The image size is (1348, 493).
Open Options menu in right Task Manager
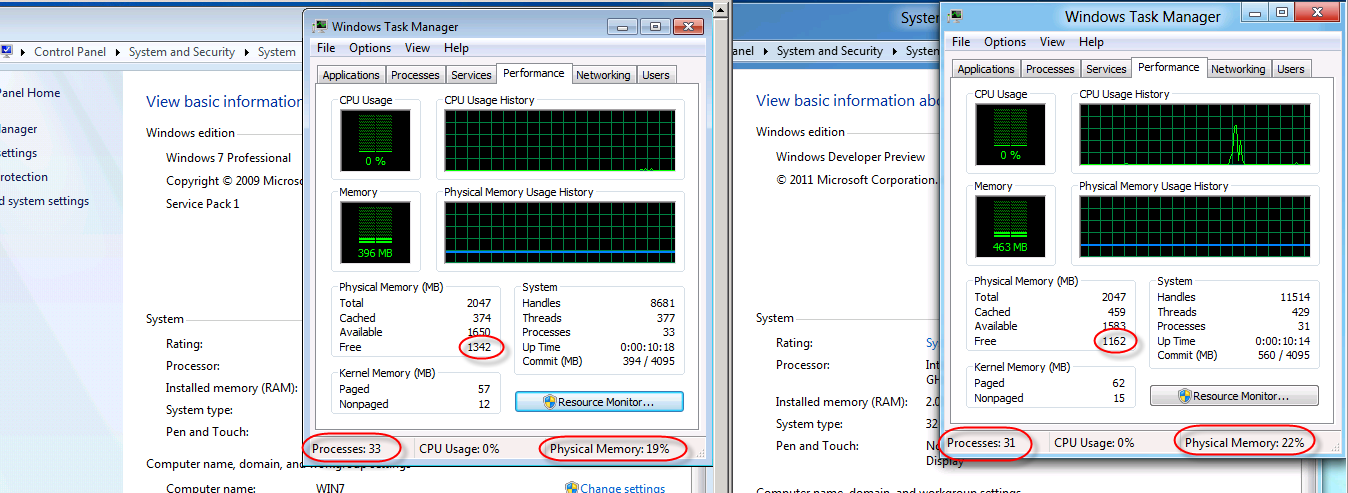tap(1005, 42)
